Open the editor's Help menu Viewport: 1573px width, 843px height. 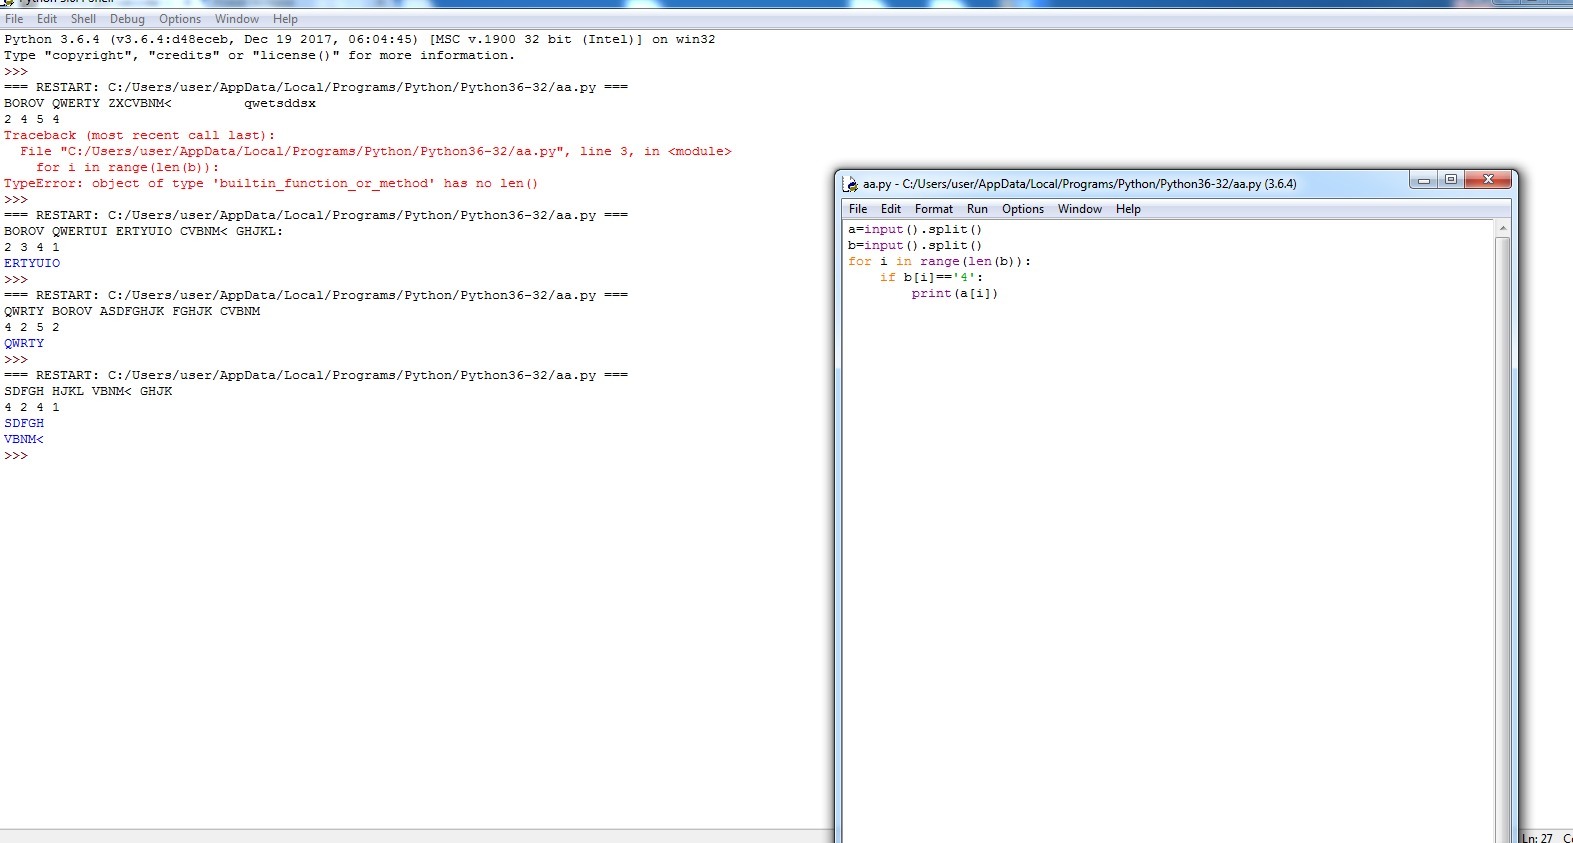(x=1128, y=209)
